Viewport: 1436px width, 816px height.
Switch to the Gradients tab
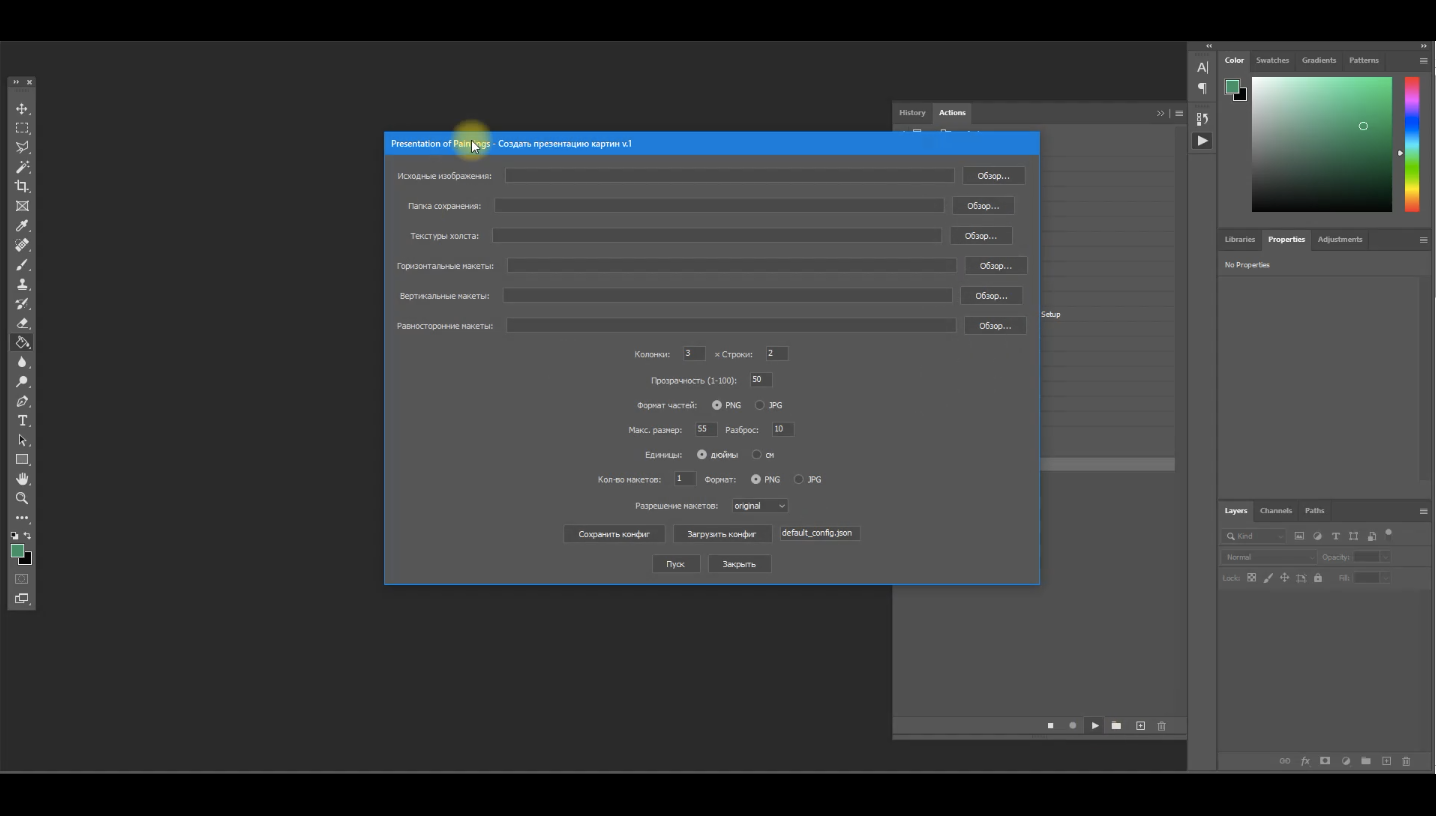(x=1319, y=60)
